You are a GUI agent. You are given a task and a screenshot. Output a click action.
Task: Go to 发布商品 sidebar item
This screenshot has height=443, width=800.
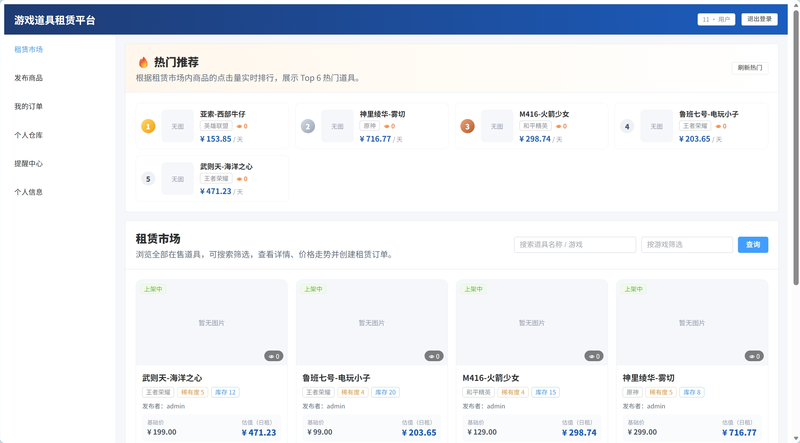29,78
